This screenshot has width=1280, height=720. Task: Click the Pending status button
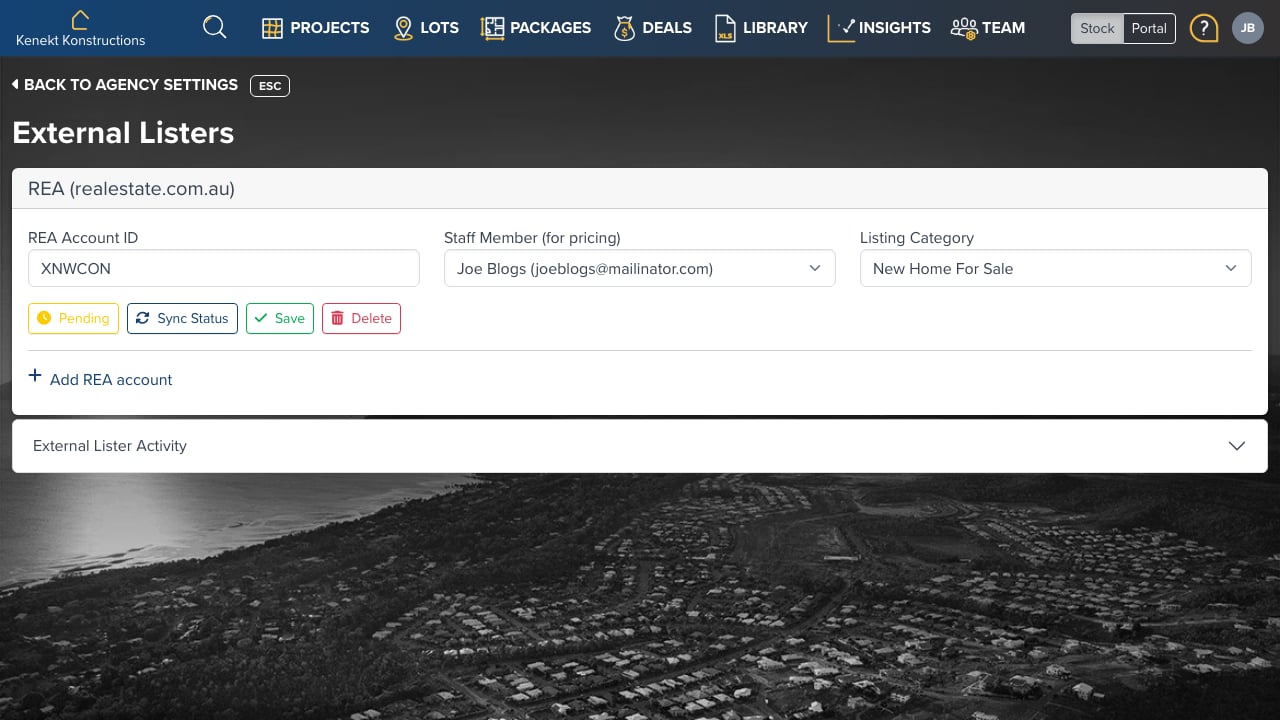(x=73, y=318)
